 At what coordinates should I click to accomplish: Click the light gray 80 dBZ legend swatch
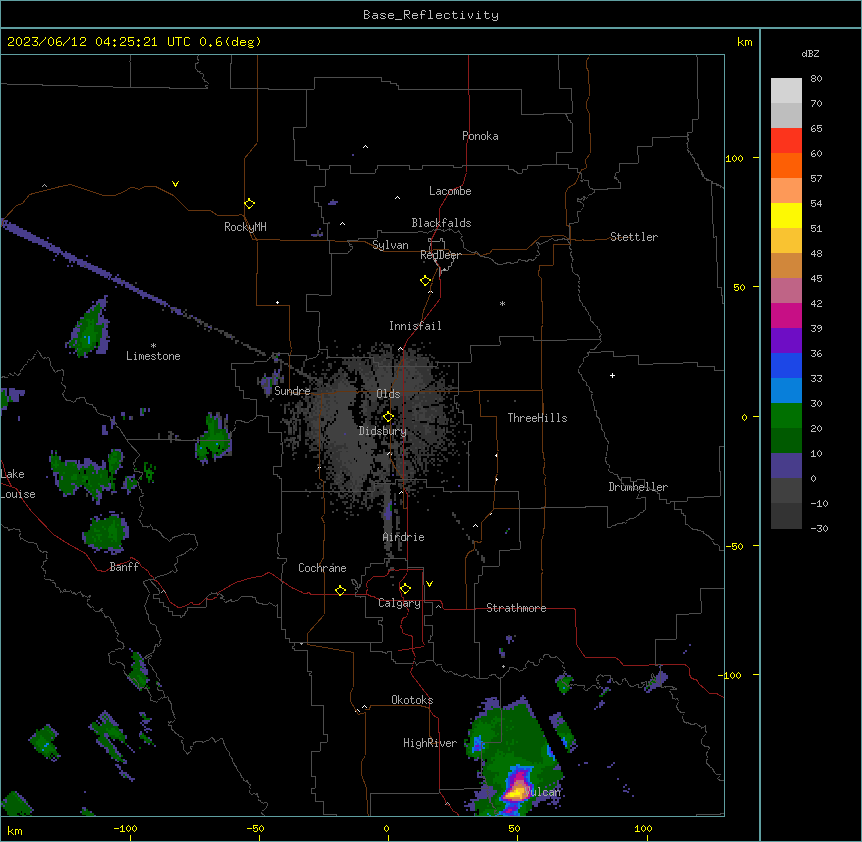[786, 91]
